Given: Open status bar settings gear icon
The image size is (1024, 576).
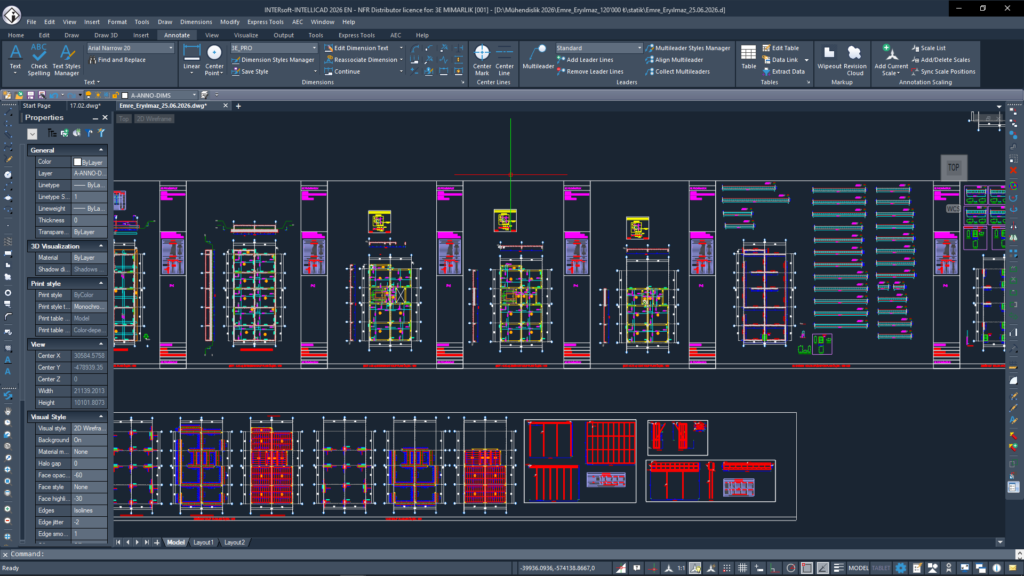Looking at the screenshot, I should pos(901,568).
